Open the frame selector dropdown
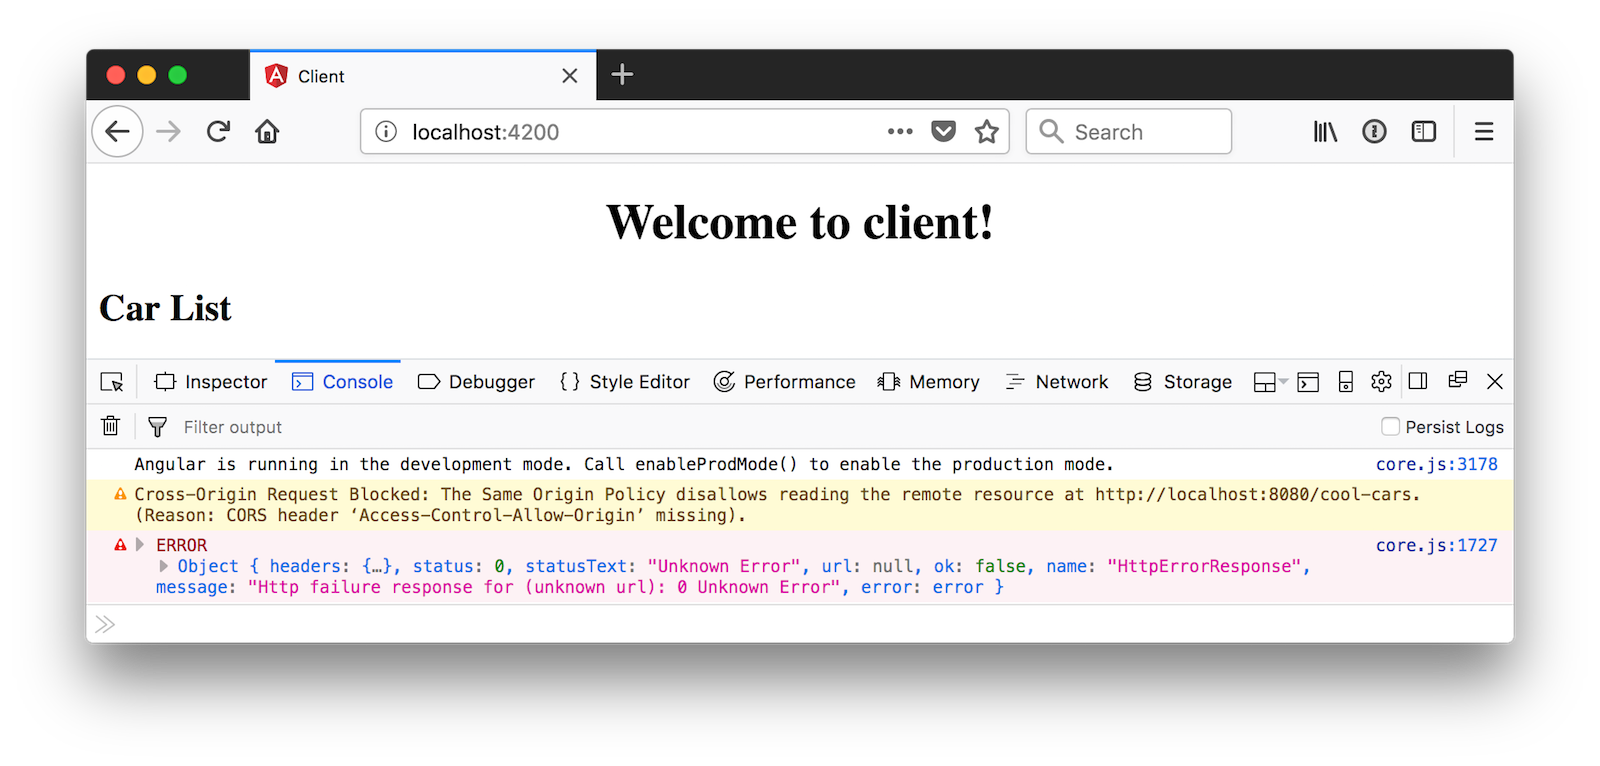The height and width of the screenshot is (766, 1600). 1270,382
